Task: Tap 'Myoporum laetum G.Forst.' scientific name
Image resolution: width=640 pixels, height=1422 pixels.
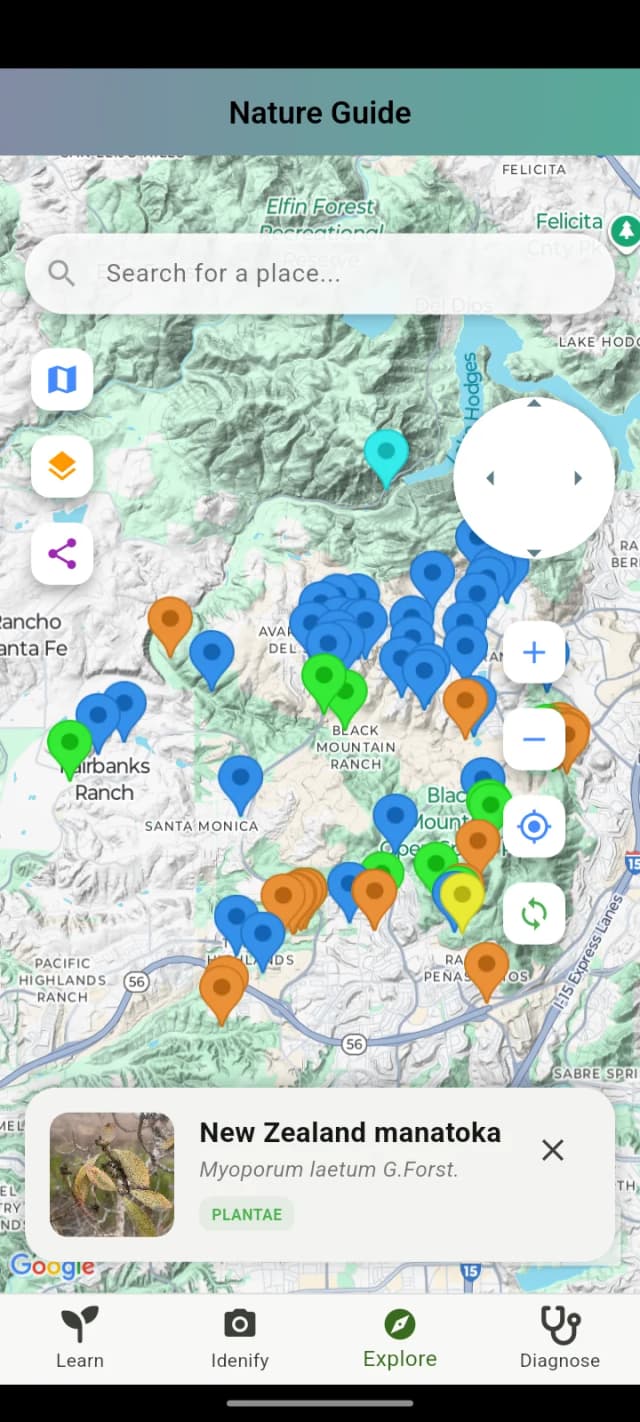Action: 329,1169
